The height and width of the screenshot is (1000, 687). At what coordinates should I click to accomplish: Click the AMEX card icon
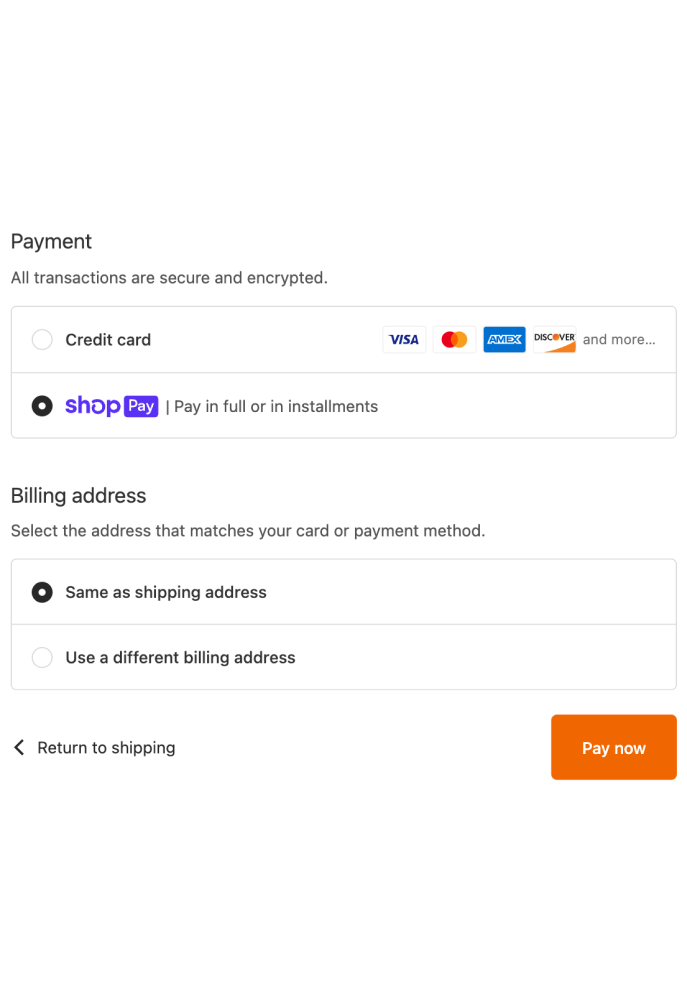504,339
